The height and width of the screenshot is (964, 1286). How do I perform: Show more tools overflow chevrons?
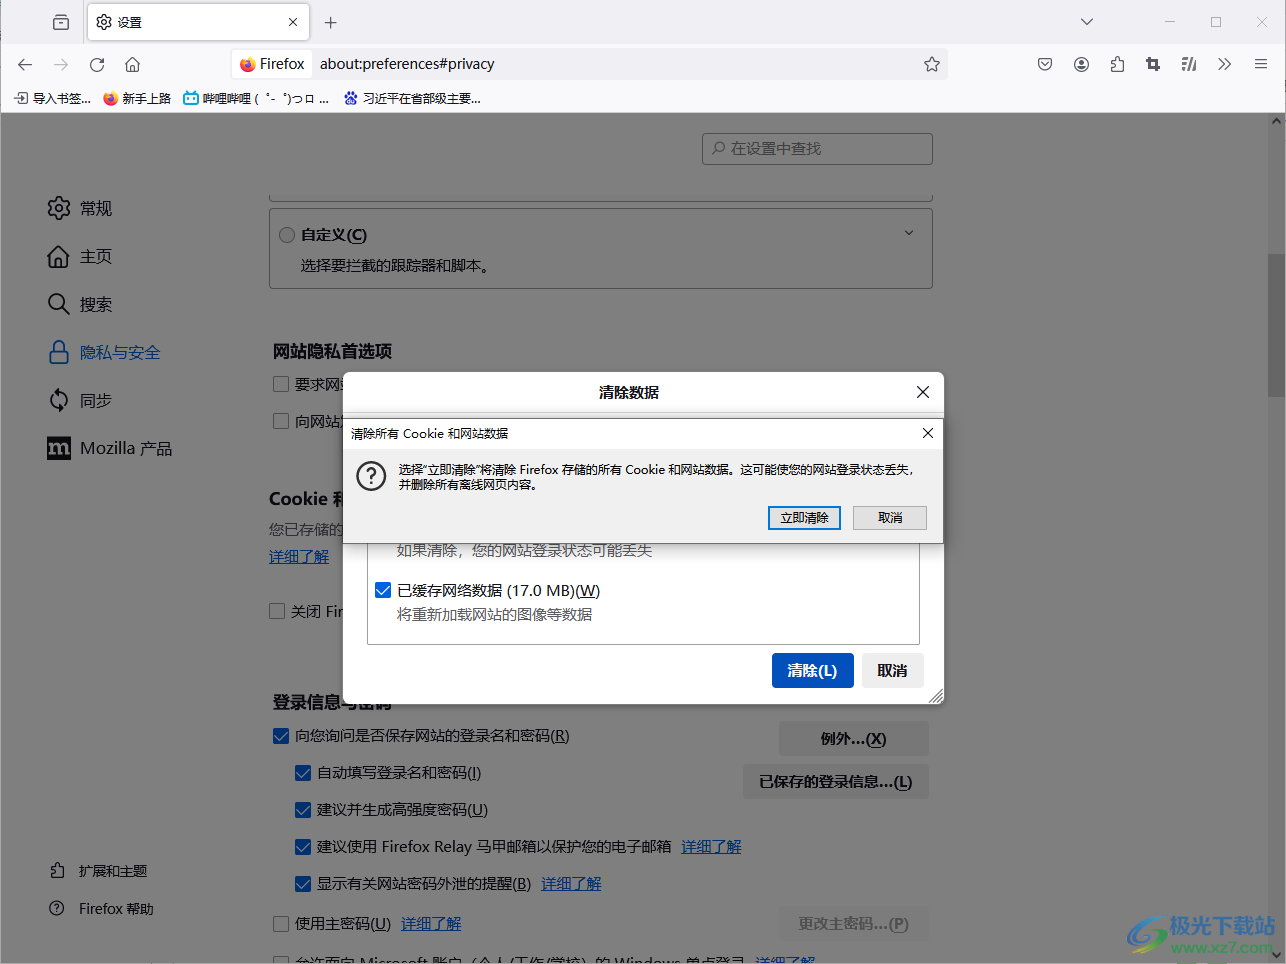point(1225,64)
